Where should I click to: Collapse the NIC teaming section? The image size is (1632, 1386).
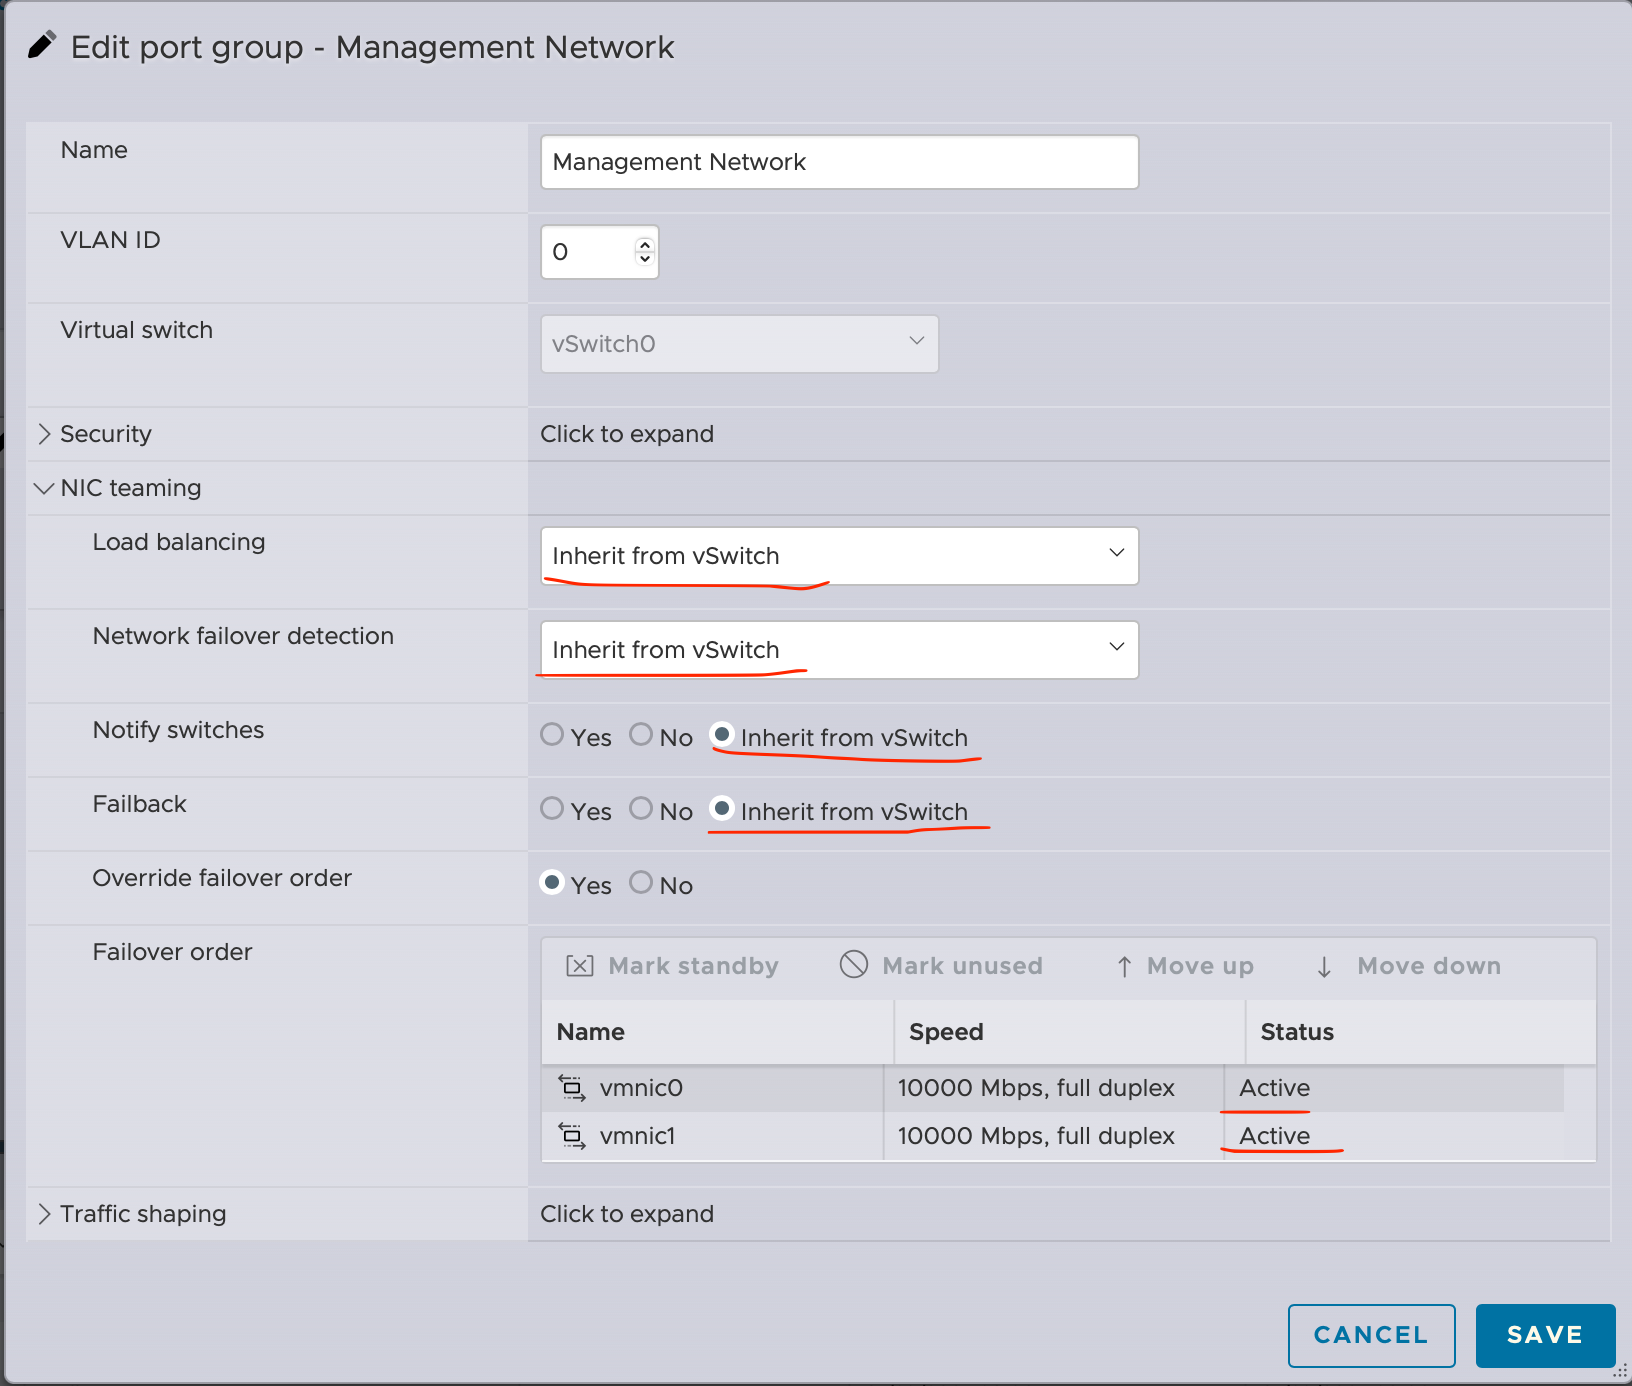(44, 487)
